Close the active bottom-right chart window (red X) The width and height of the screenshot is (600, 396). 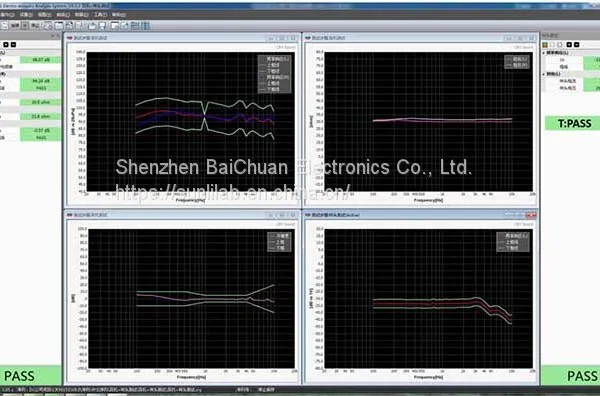(x=531, y=215)
